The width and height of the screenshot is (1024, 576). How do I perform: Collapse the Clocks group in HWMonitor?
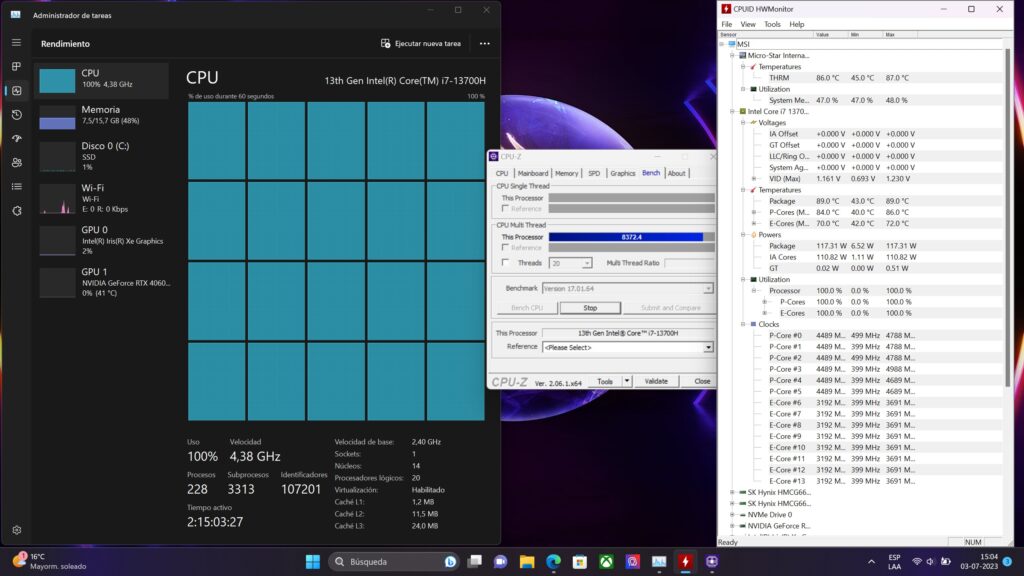point(743,324)
